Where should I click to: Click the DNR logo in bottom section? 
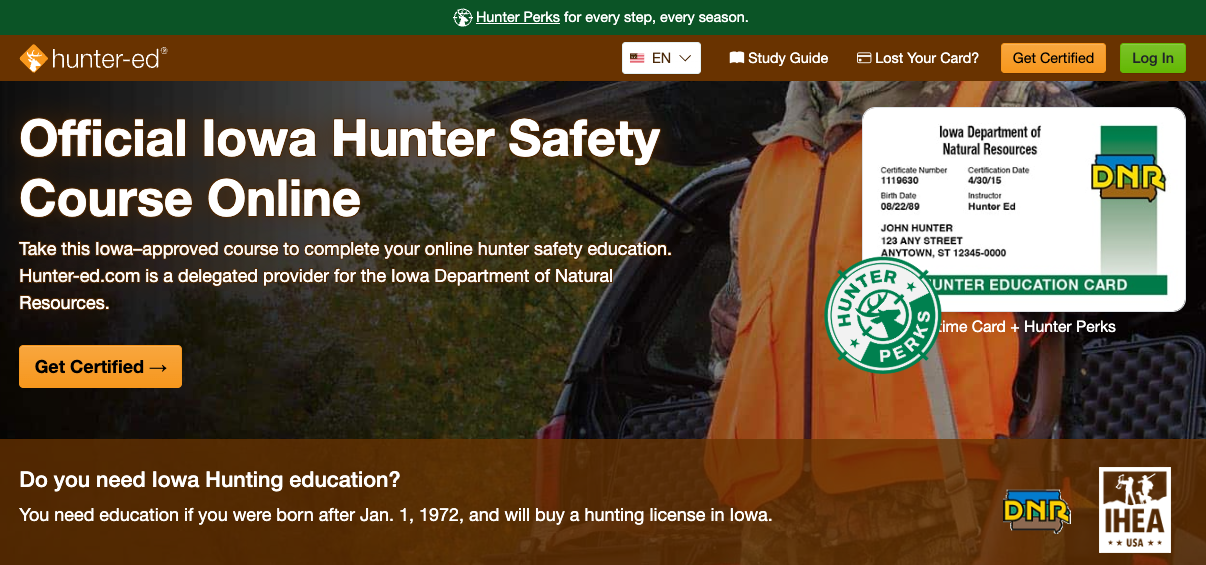click(1037, 511)
